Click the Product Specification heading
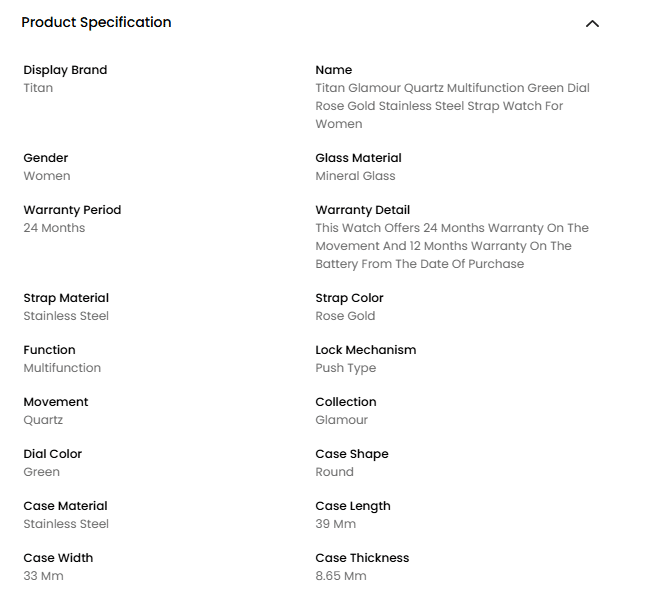This screenshot has height=599, width=653. click(x=96, y=22)
